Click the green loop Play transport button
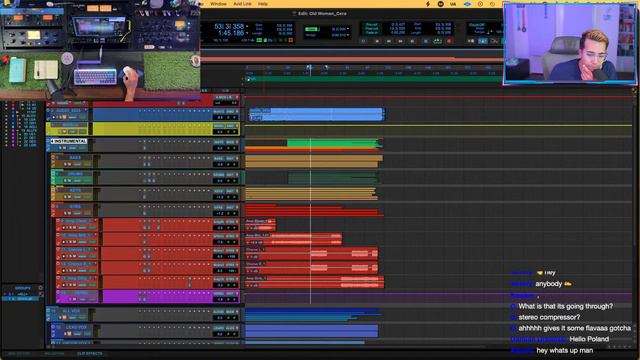640x360 pixels. pyautogui.click(x=438, y=41)
